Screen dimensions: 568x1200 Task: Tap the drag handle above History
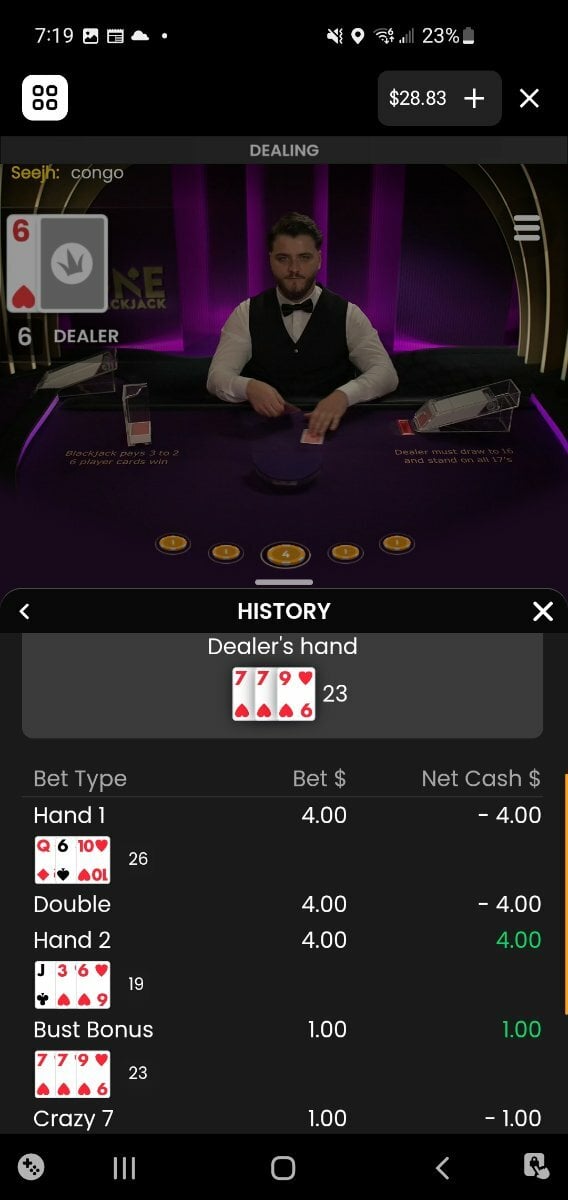pos(284,582)
